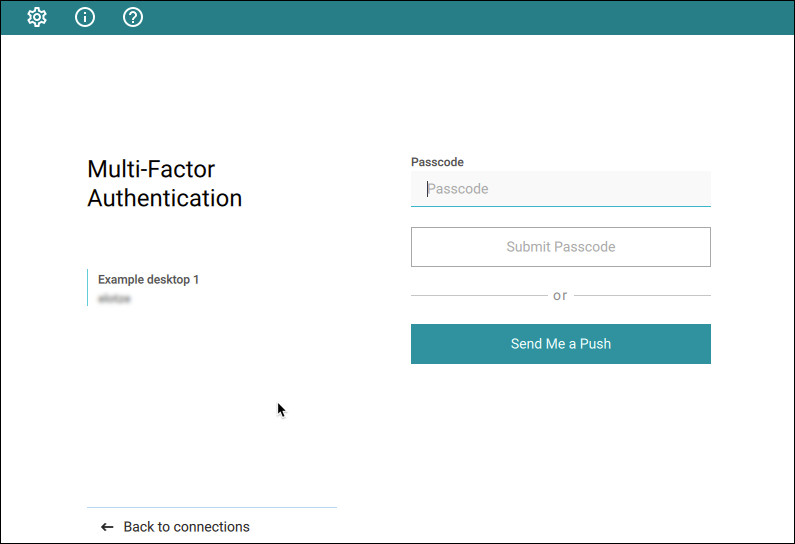This screenshot has height=544, width=795.
Task: Go back via Back to connections link
Action: pyautogui.click(x=187, y=527)
